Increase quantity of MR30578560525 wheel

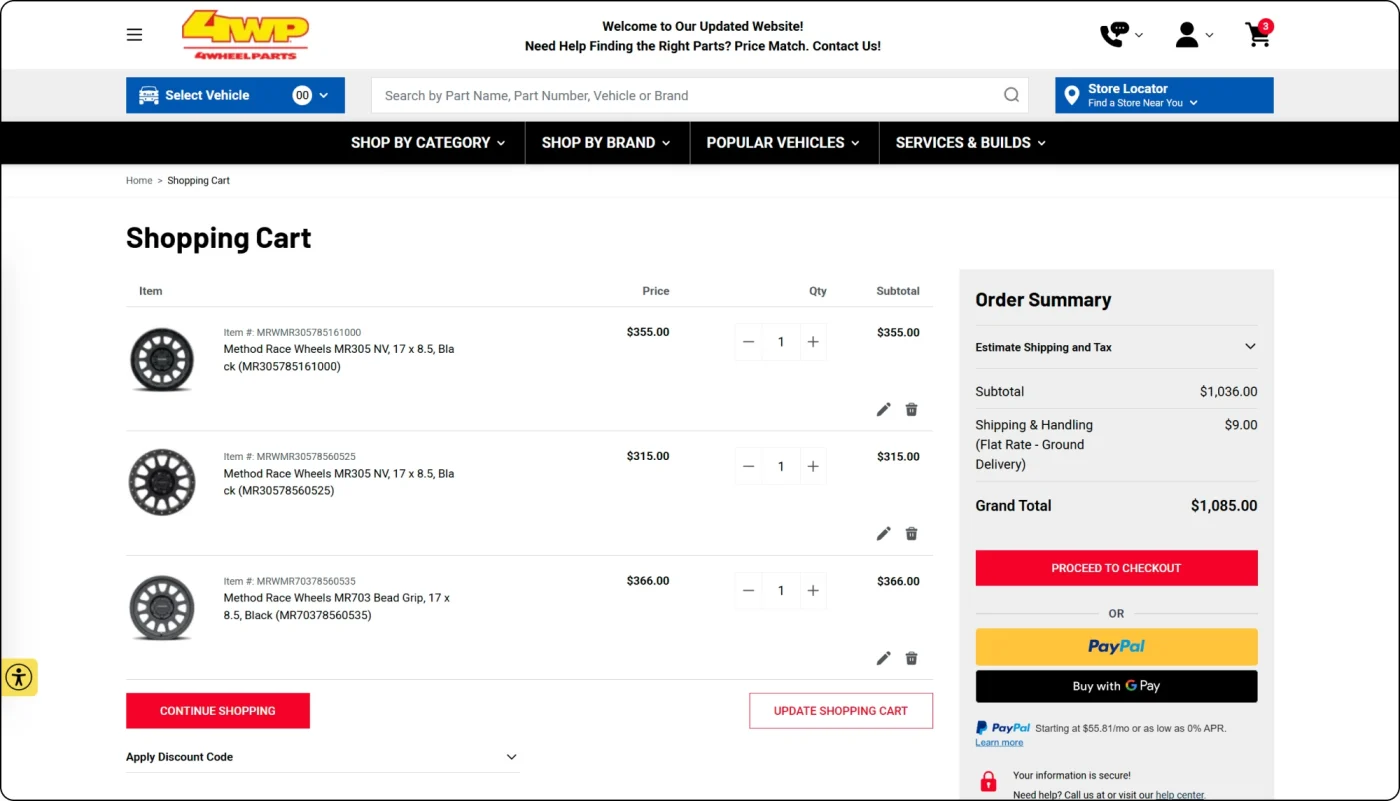tap(813, 466)
